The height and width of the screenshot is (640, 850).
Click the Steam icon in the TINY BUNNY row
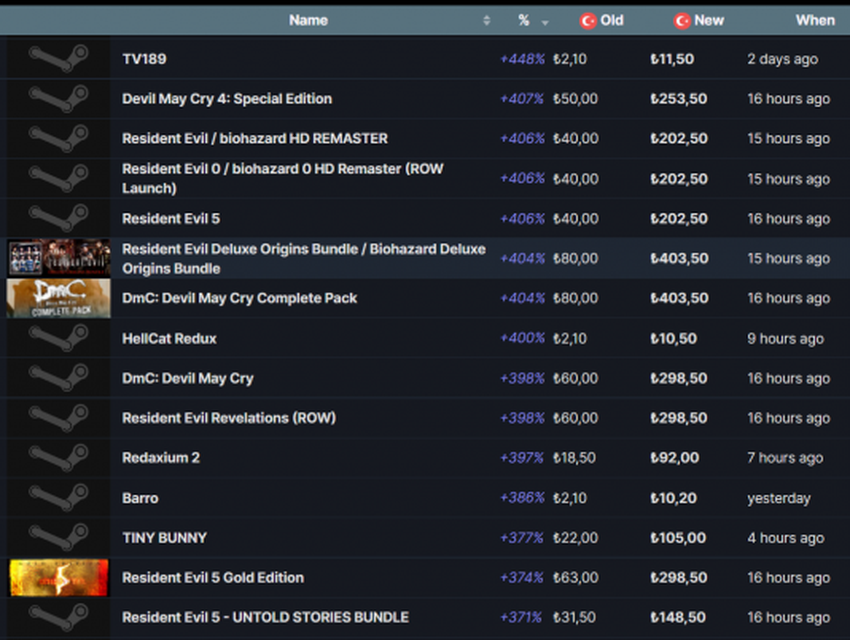coord(58,538)
